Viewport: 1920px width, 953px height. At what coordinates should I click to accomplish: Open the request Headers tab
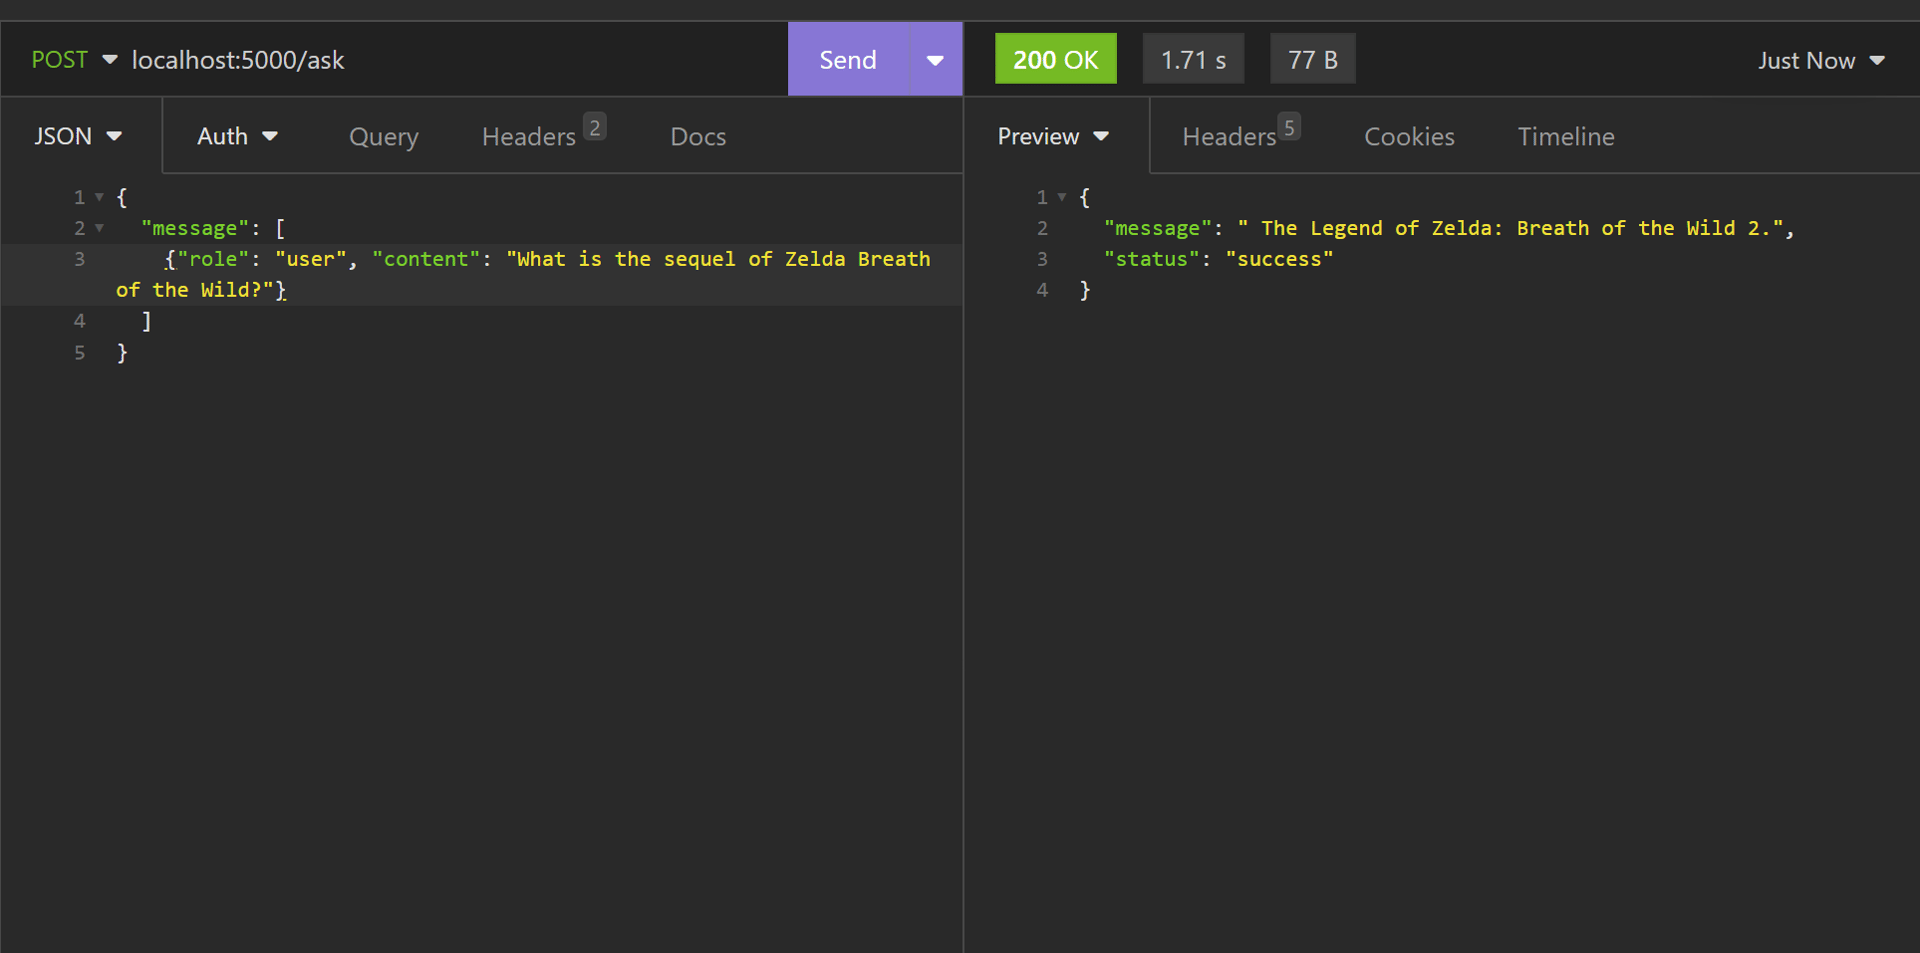coord(529,137)
